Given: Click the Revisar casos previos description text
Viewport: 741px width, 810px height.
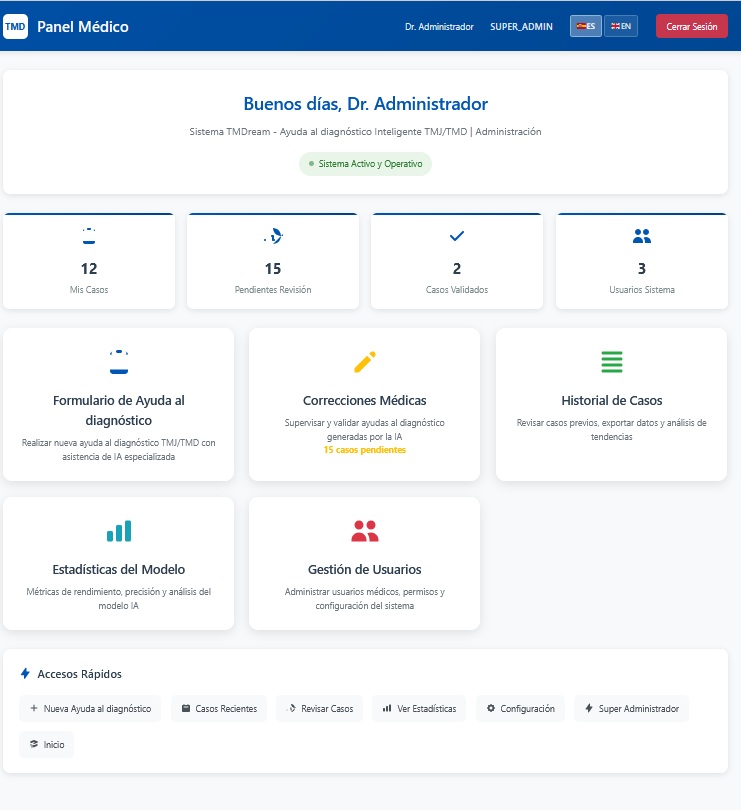Looking at the screenshot, I should tap(612, 429).
